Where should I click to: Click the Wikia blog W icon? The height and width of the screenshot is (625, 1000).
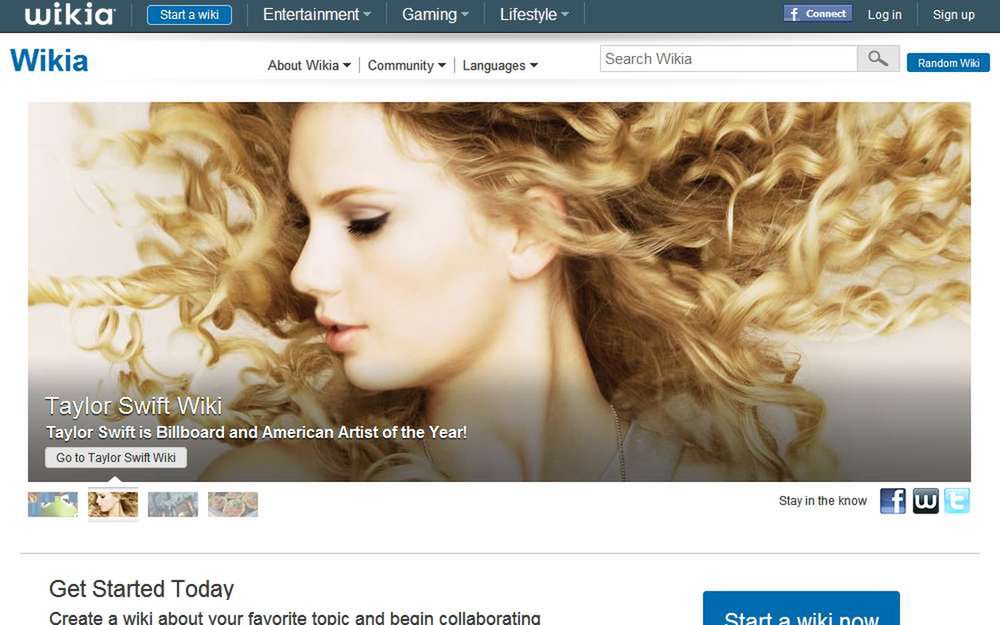coord(925,501)
